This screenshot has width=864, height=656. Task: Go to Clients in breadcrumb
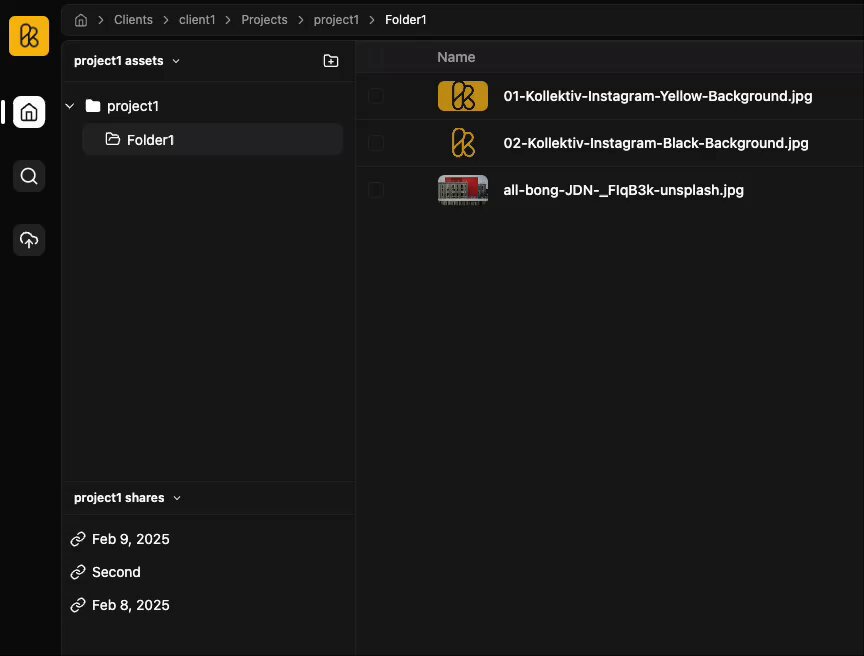[133, 20]
